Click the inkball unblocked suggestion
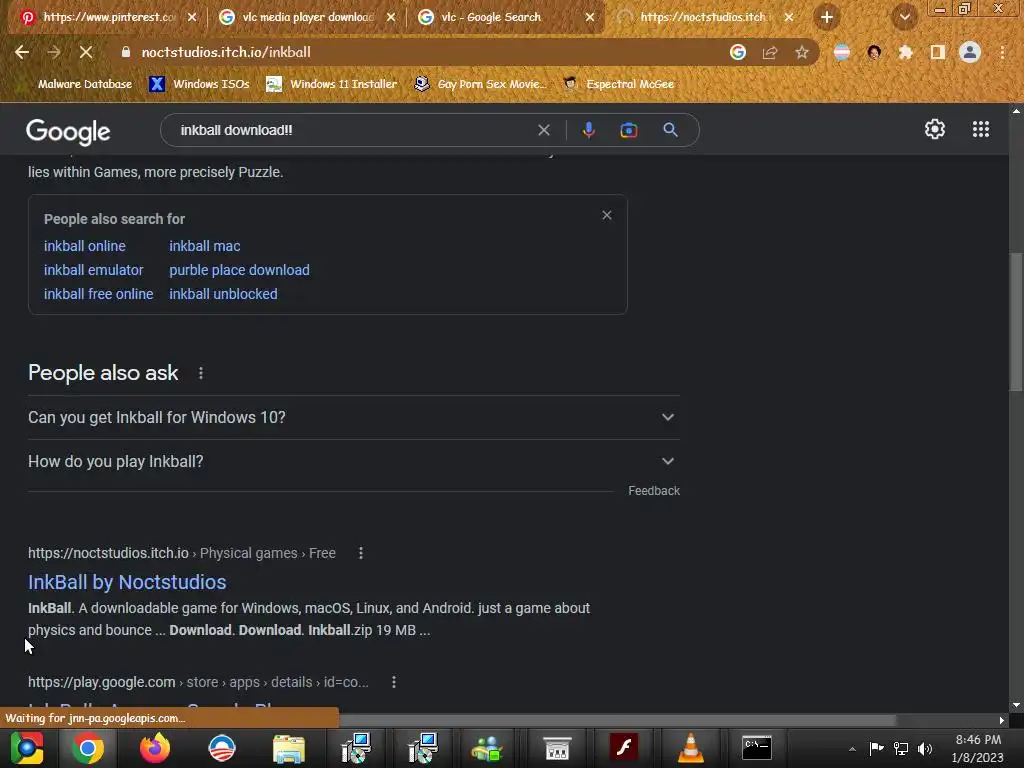The width and height of the screenshot is (1024, 768). click(x=223, y=295)
